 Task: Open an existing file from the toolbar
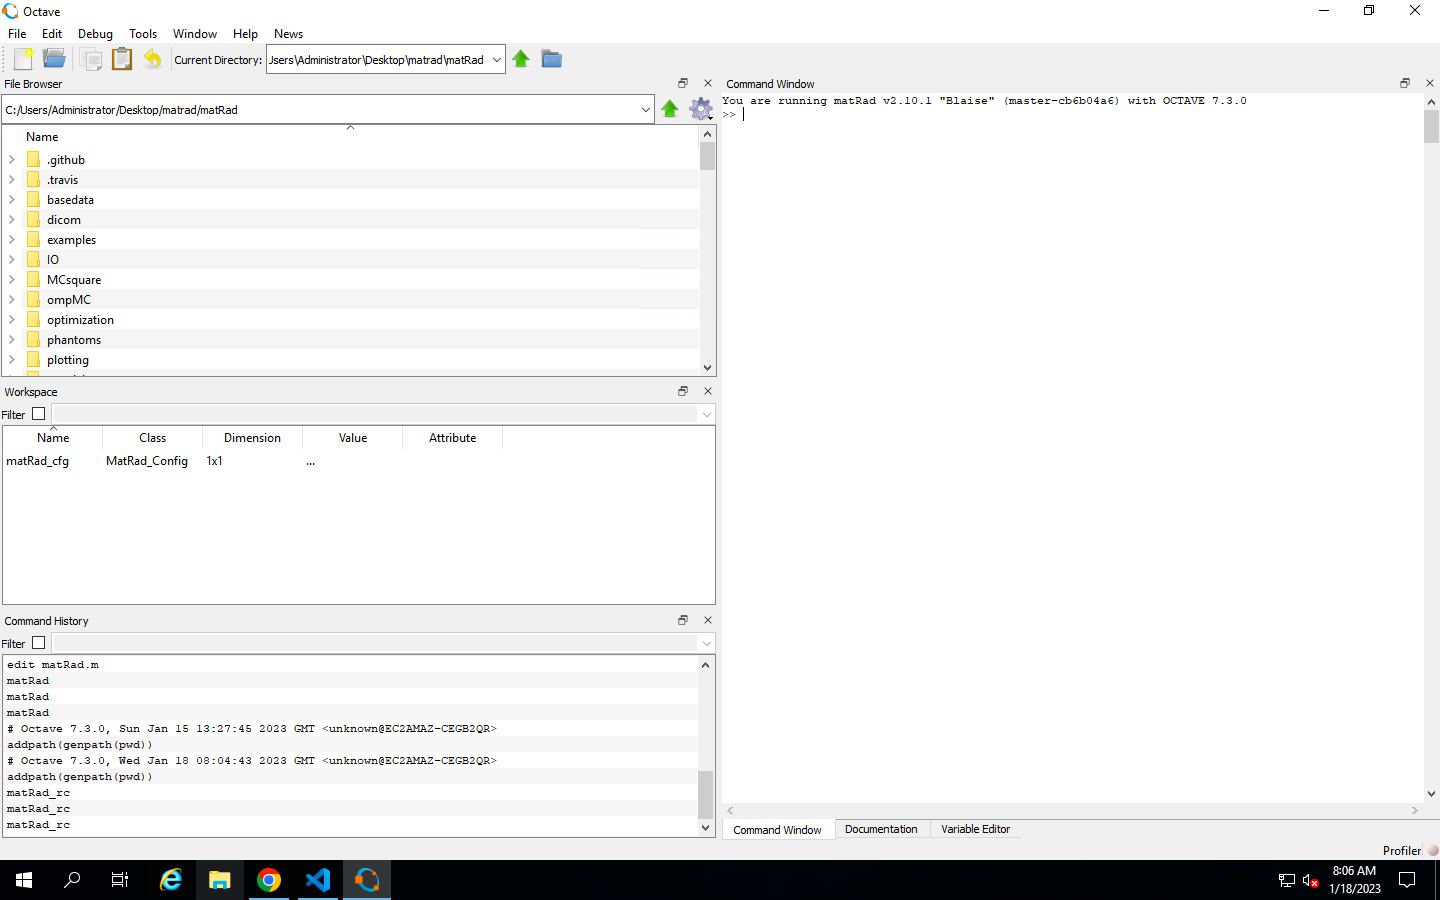pyautogui.click(x=54, y=58)
